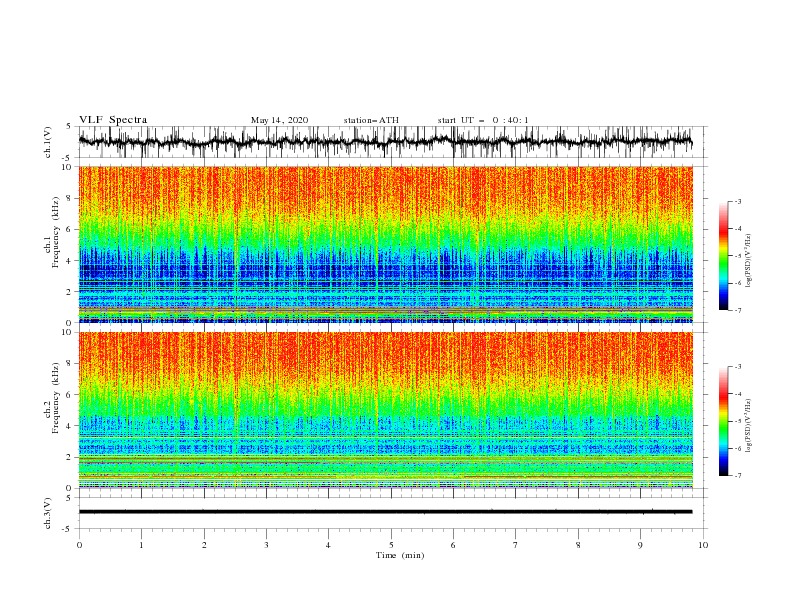Click the 'start UT = 0 :40: 1' label

point(483,120)
